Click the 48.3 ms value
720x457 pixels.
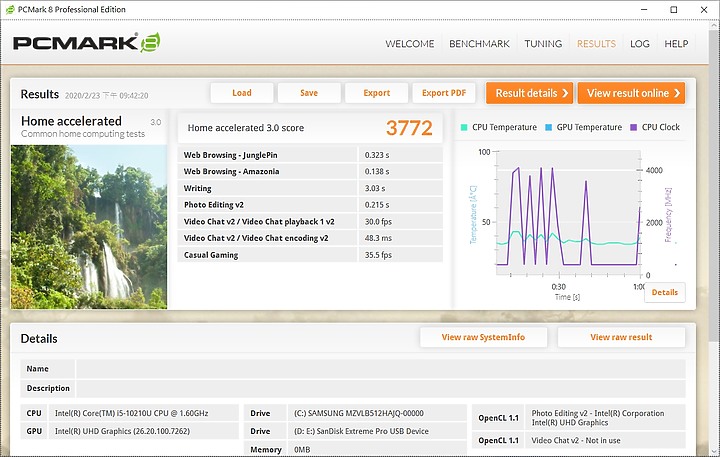[378, 238]
